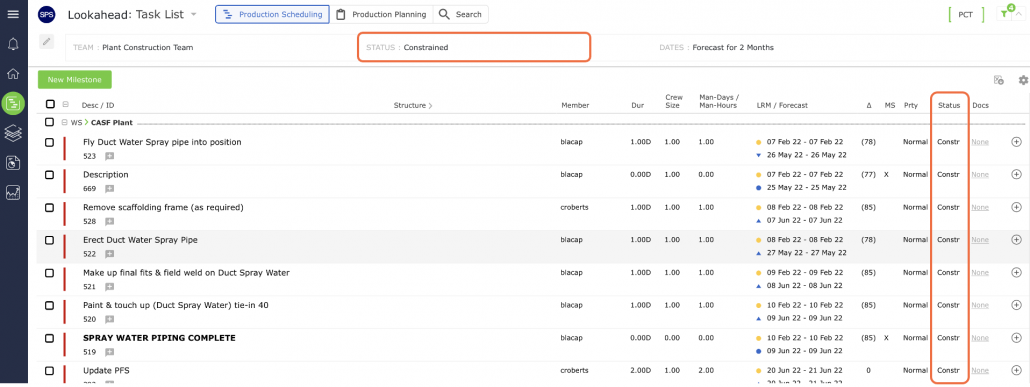Open the reports document sidebar icon
Viewport: 1030px width, 387px height.
13,163
